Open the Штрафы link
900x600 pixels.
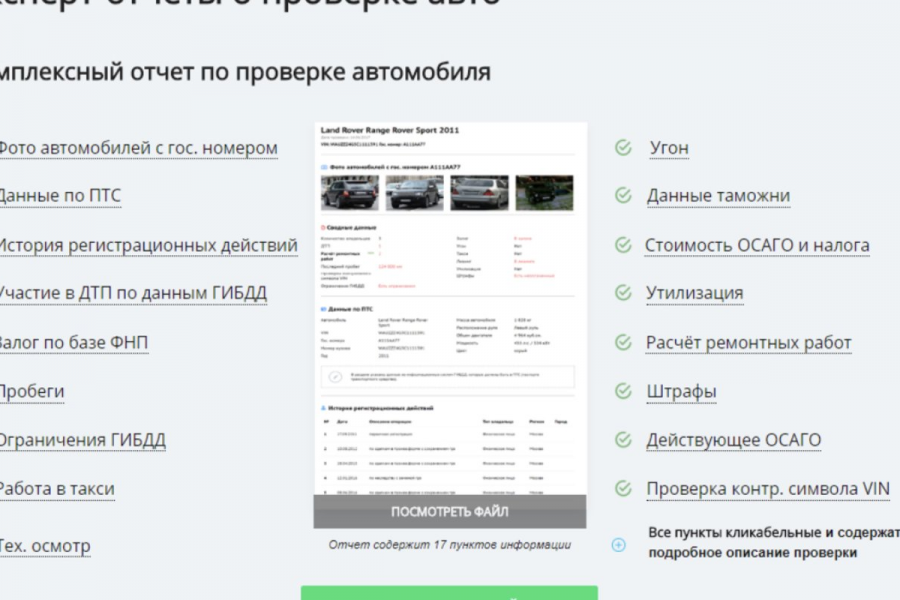[x=681, y=392]
